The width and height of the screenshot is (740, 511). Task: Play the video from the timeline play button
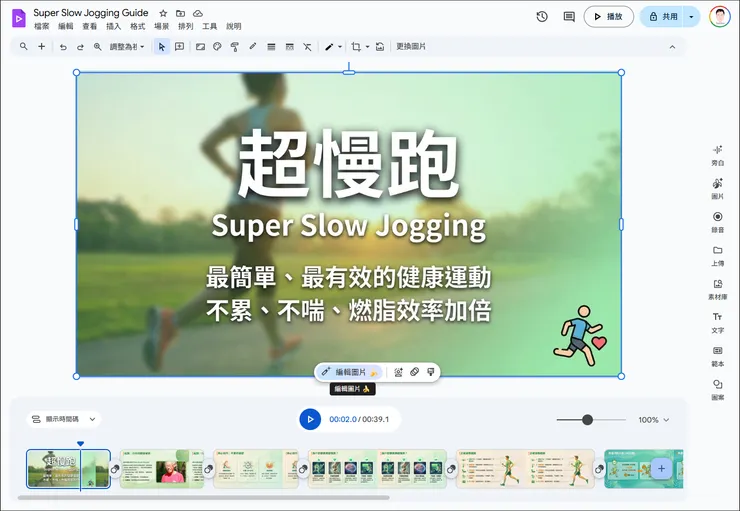pyautogui.click(x=310, y=419)
